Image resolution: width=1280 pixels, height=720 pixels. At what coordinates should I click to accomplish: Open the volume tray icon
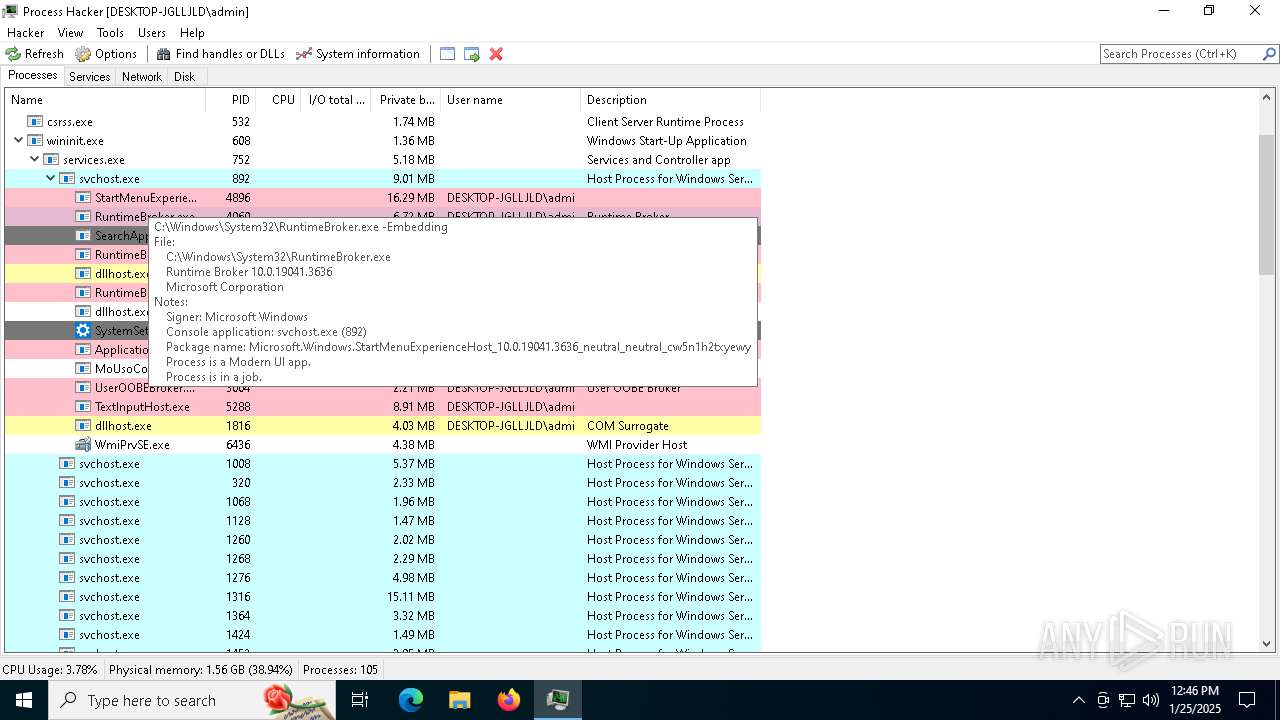[x=1151, y=700]
